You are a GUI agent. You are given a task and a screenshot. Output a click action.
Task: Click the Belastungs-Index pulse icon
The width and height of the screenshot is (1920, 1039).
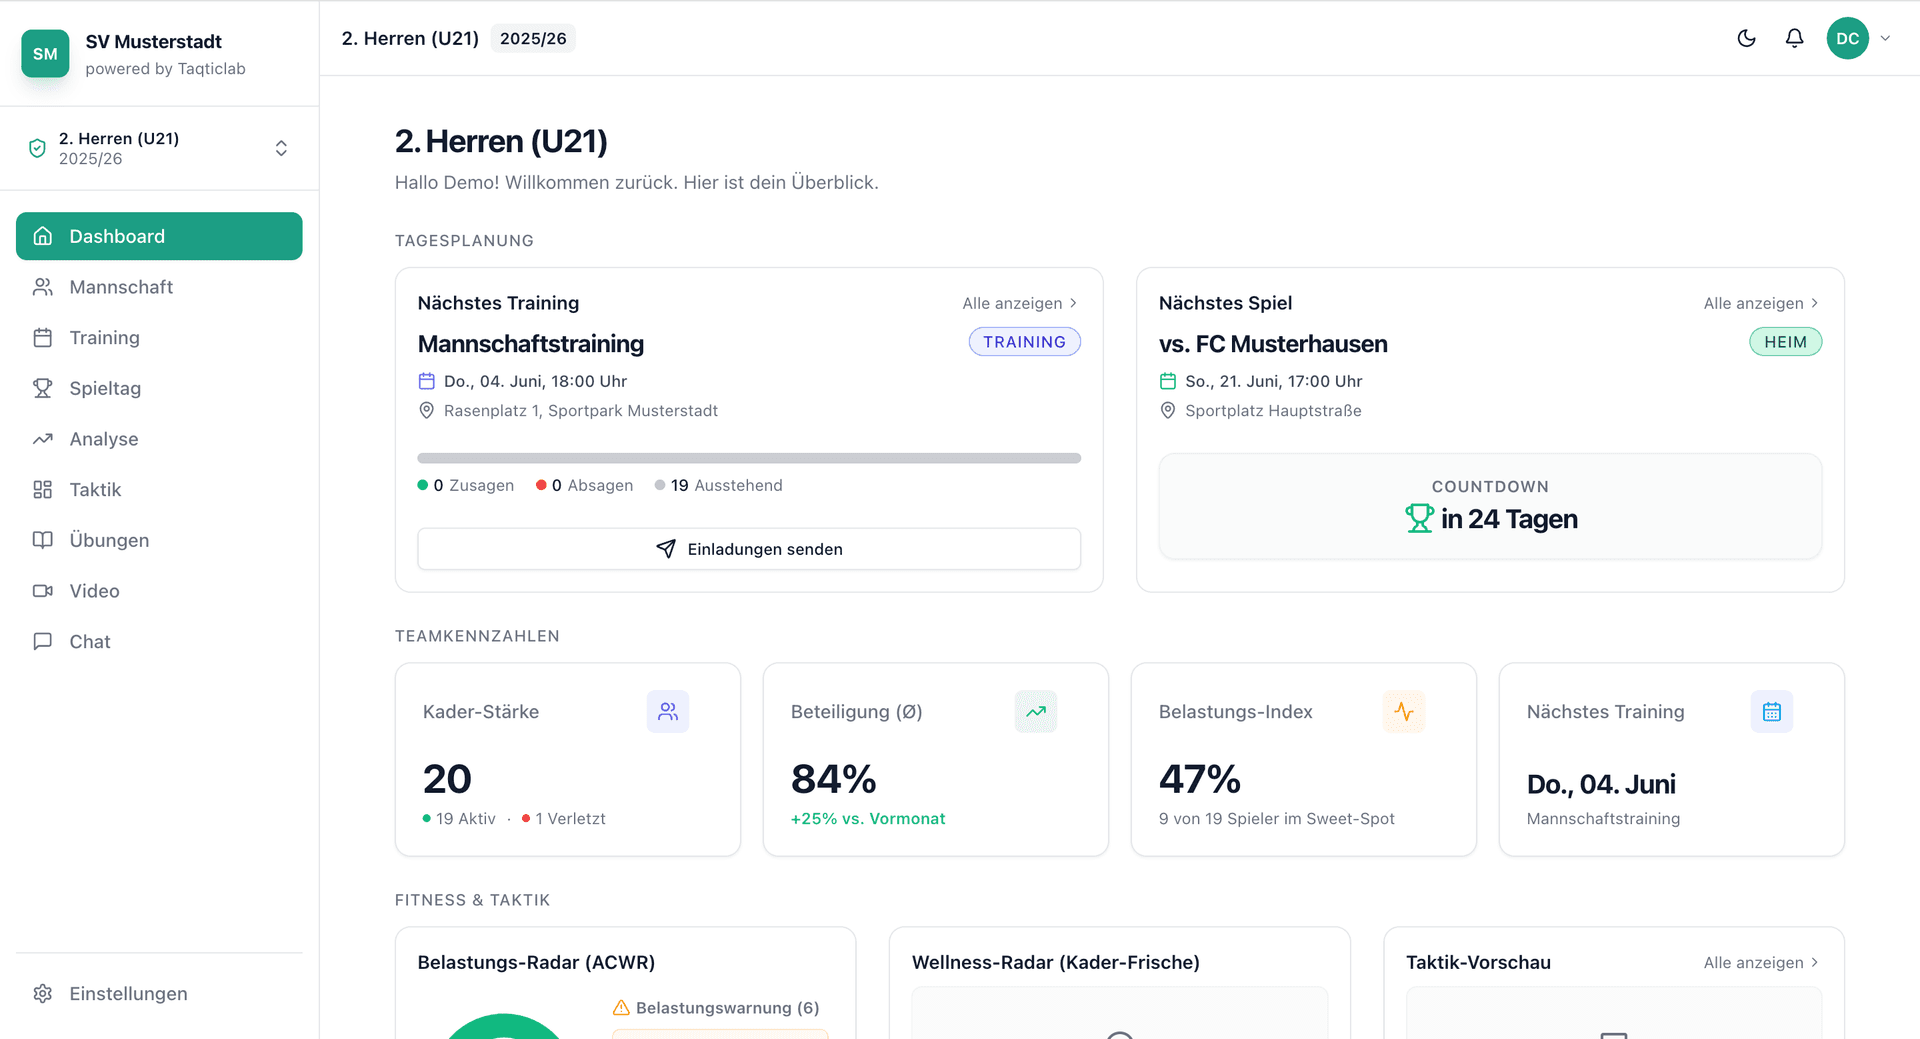pyautogui.click(x=1404, y=712)
